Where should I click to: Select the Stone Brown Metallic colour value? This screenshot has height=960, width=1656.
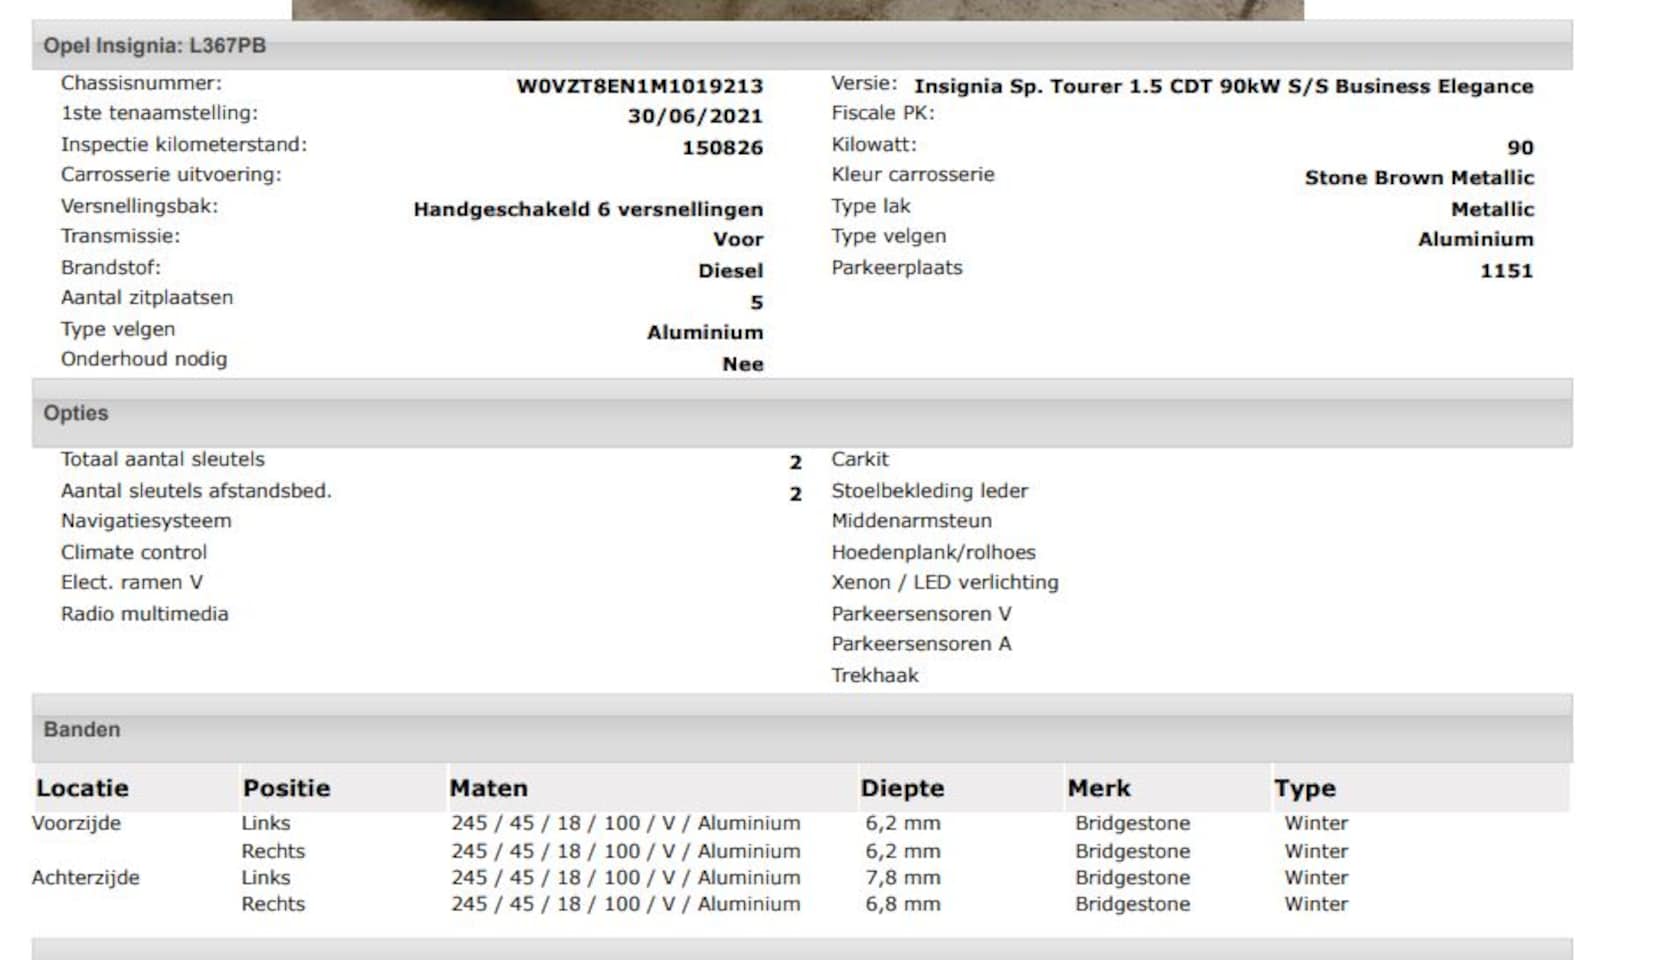pos(1418,178)
